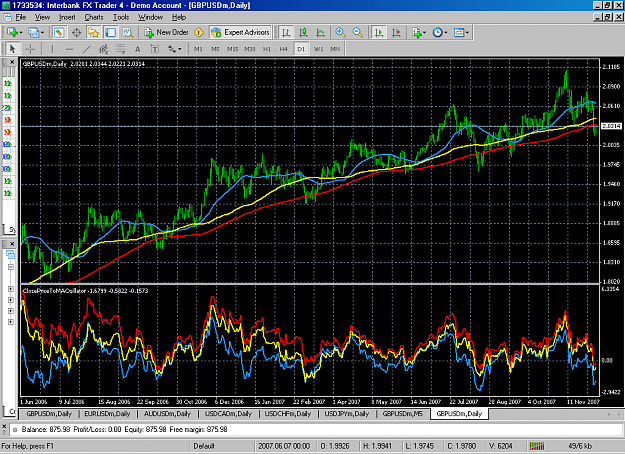Toggle chart shift from right edge
The image size is (625, 454).
tap(396, 33)
